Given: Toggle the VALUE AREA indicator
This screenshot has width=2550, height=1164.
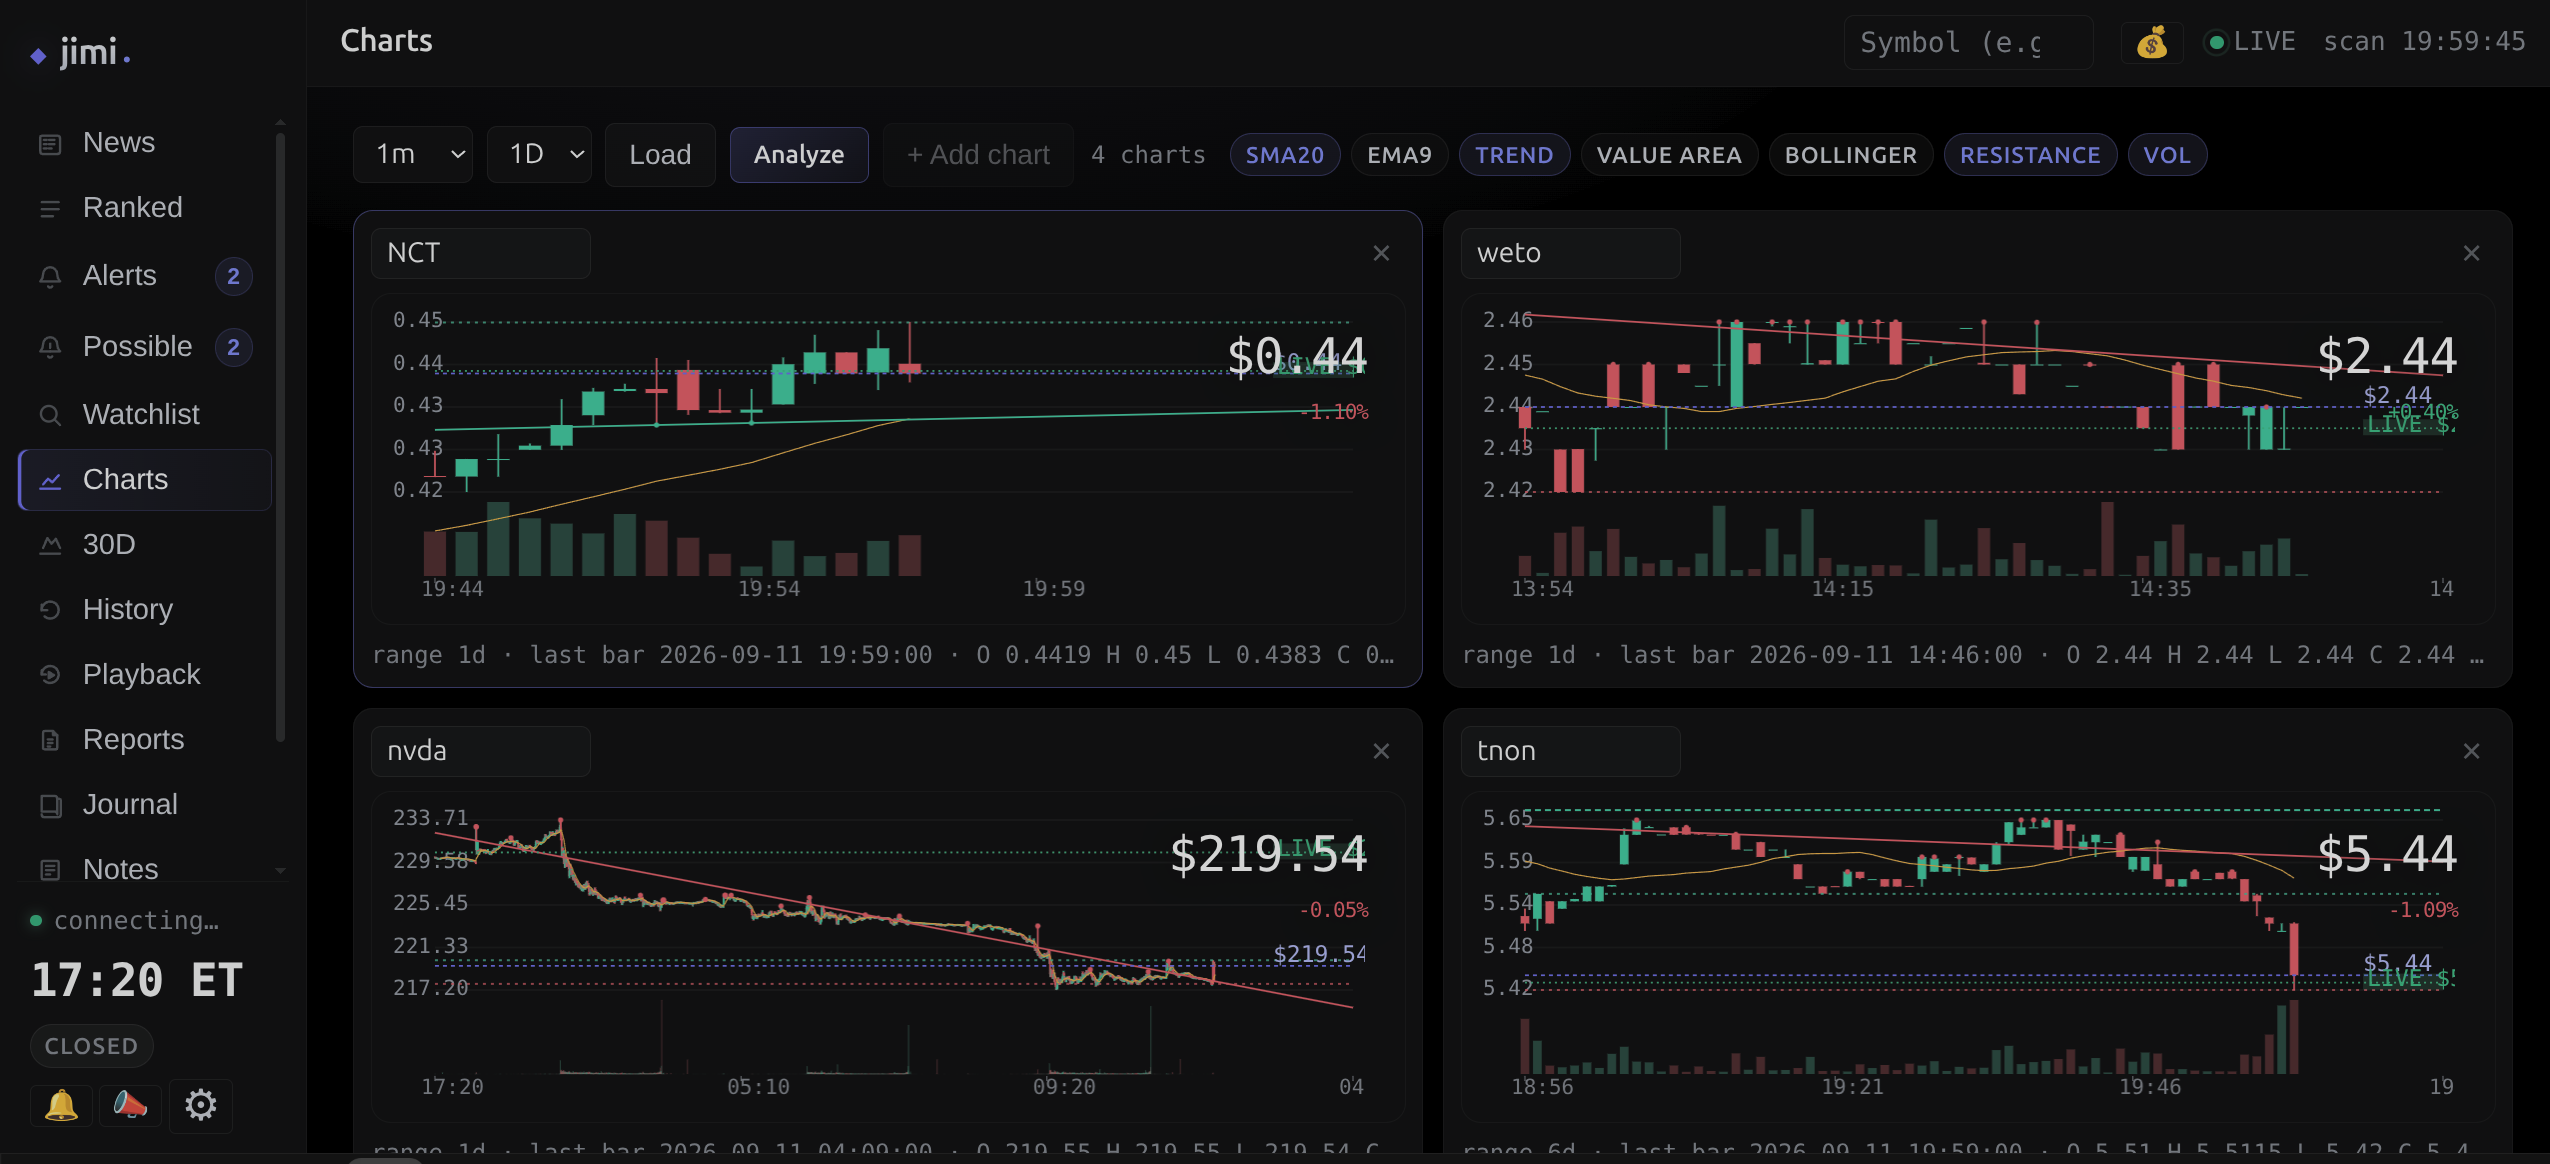Looking at the screenshot, I should tap(1669, 155).
